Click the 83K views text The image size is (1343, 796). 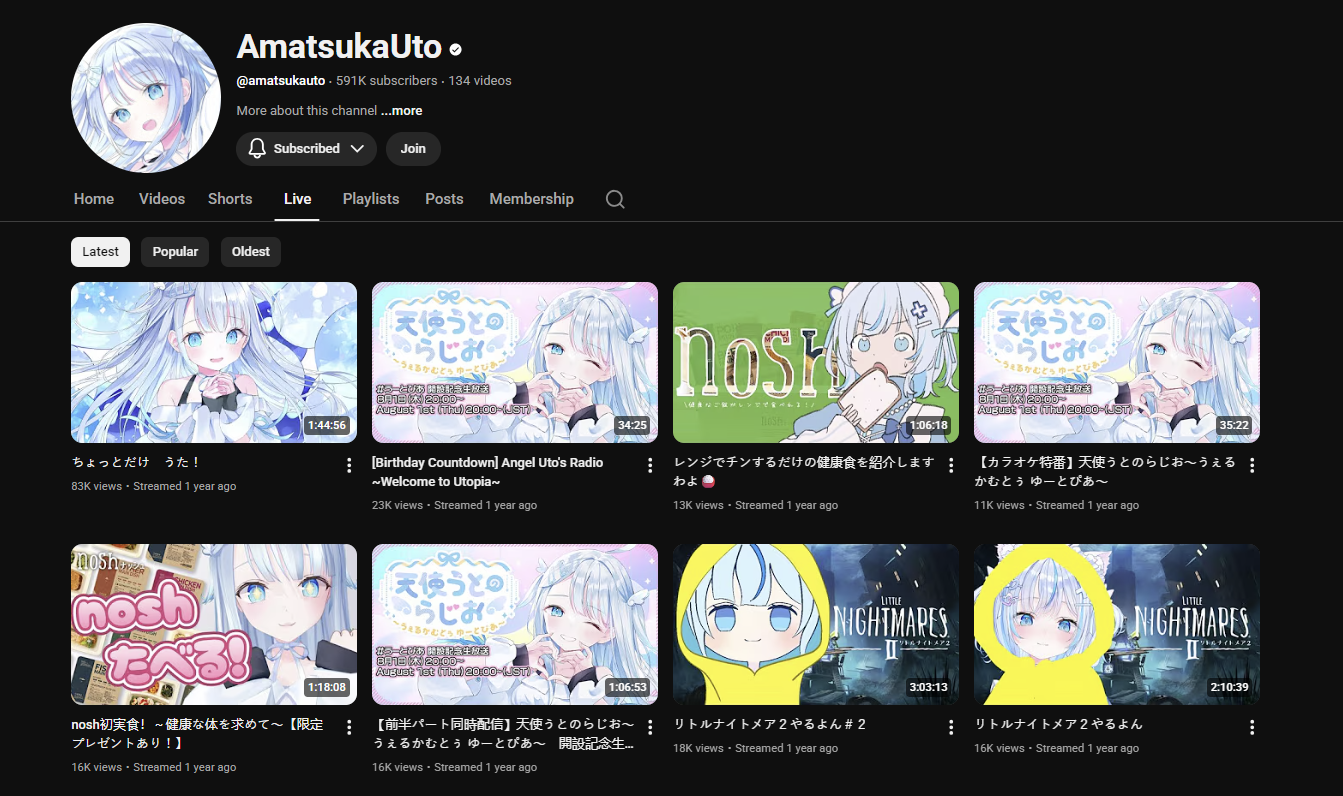point(96,486)
